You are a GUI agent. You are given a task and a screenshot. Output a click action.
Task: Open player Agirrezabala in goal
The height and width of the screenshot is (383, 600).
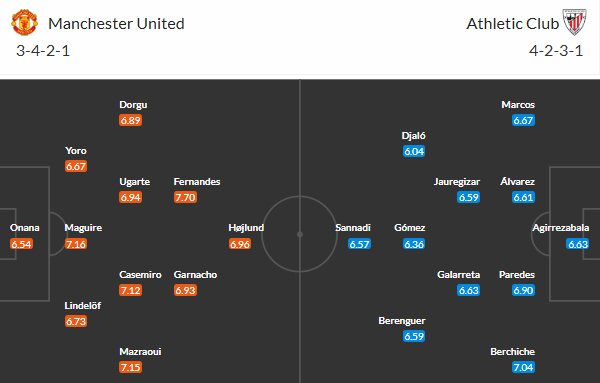pyautogui.click(x=561, y=228)
